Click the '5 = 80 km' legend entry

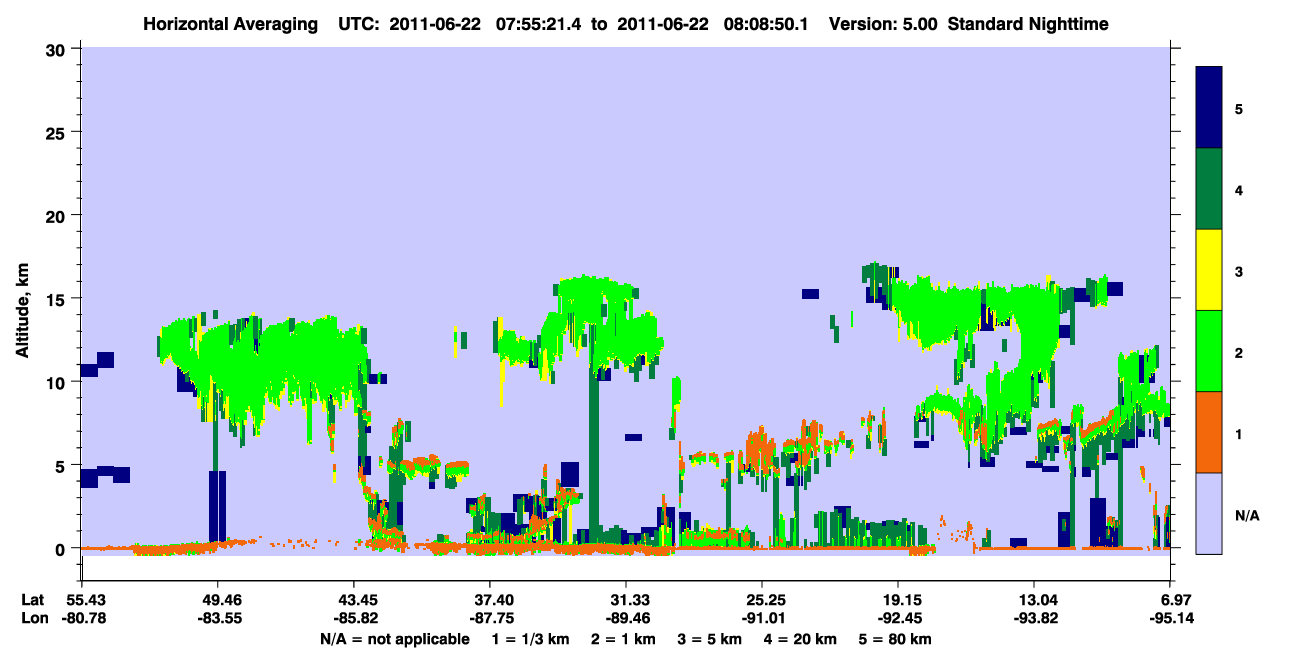[896, 639]
